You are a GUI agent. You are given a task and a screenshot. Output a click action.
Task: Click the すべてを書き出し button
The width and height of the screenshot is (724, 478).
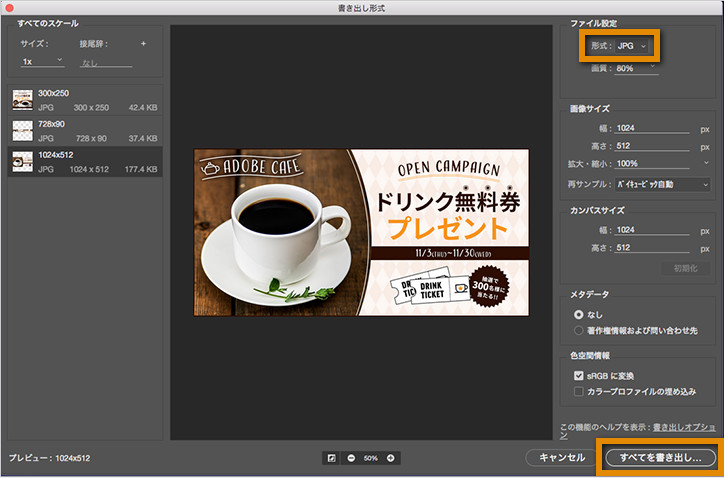click(x=660, y=458)
